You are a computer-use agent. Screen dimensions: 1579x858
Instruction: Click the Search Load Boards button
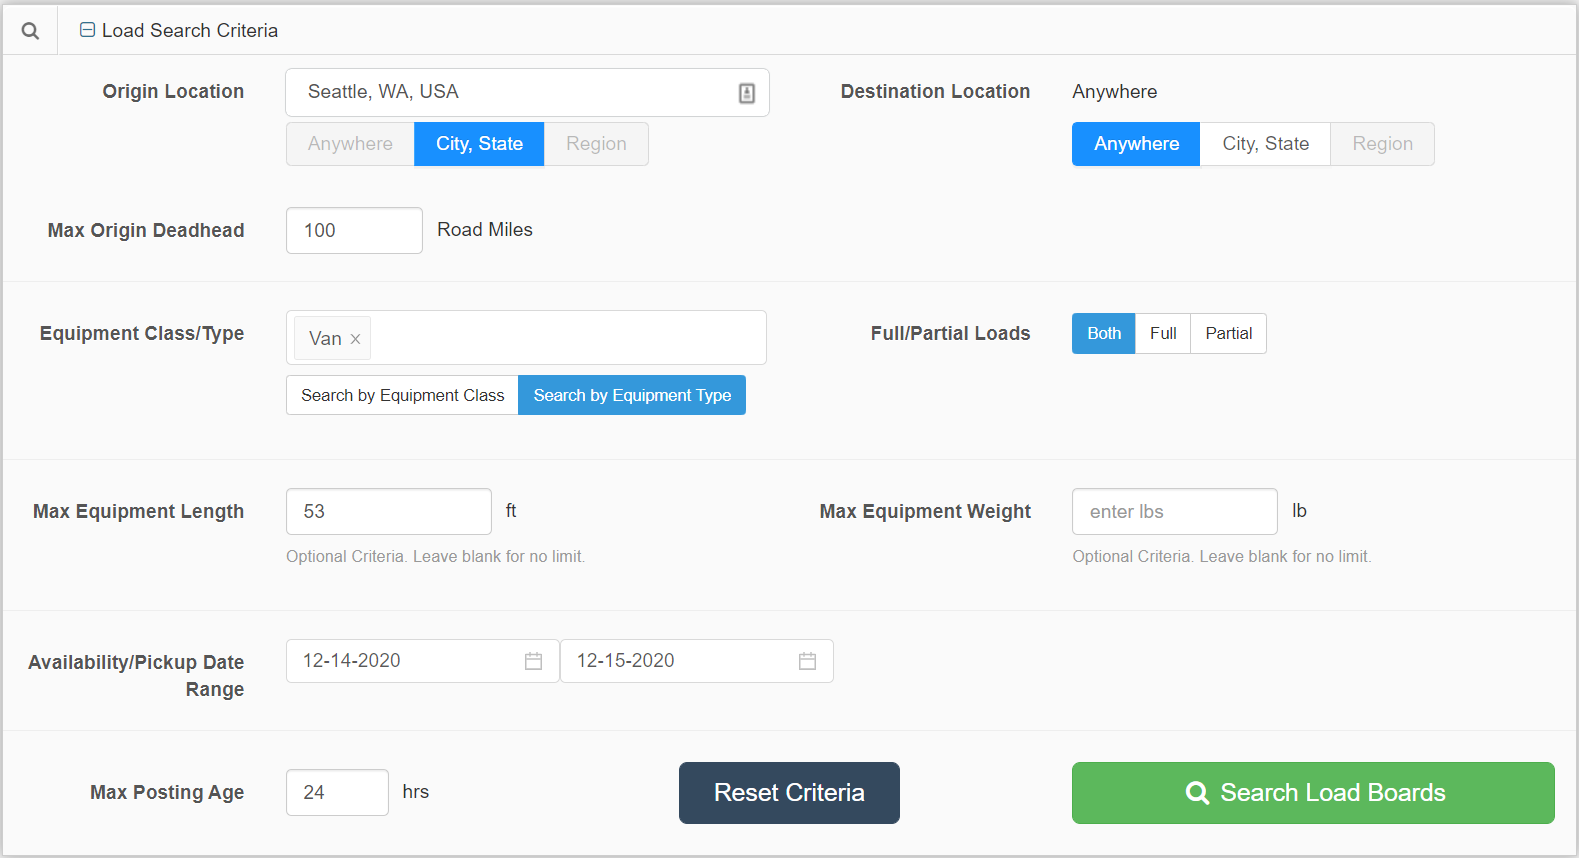[x=1313, y=793]
